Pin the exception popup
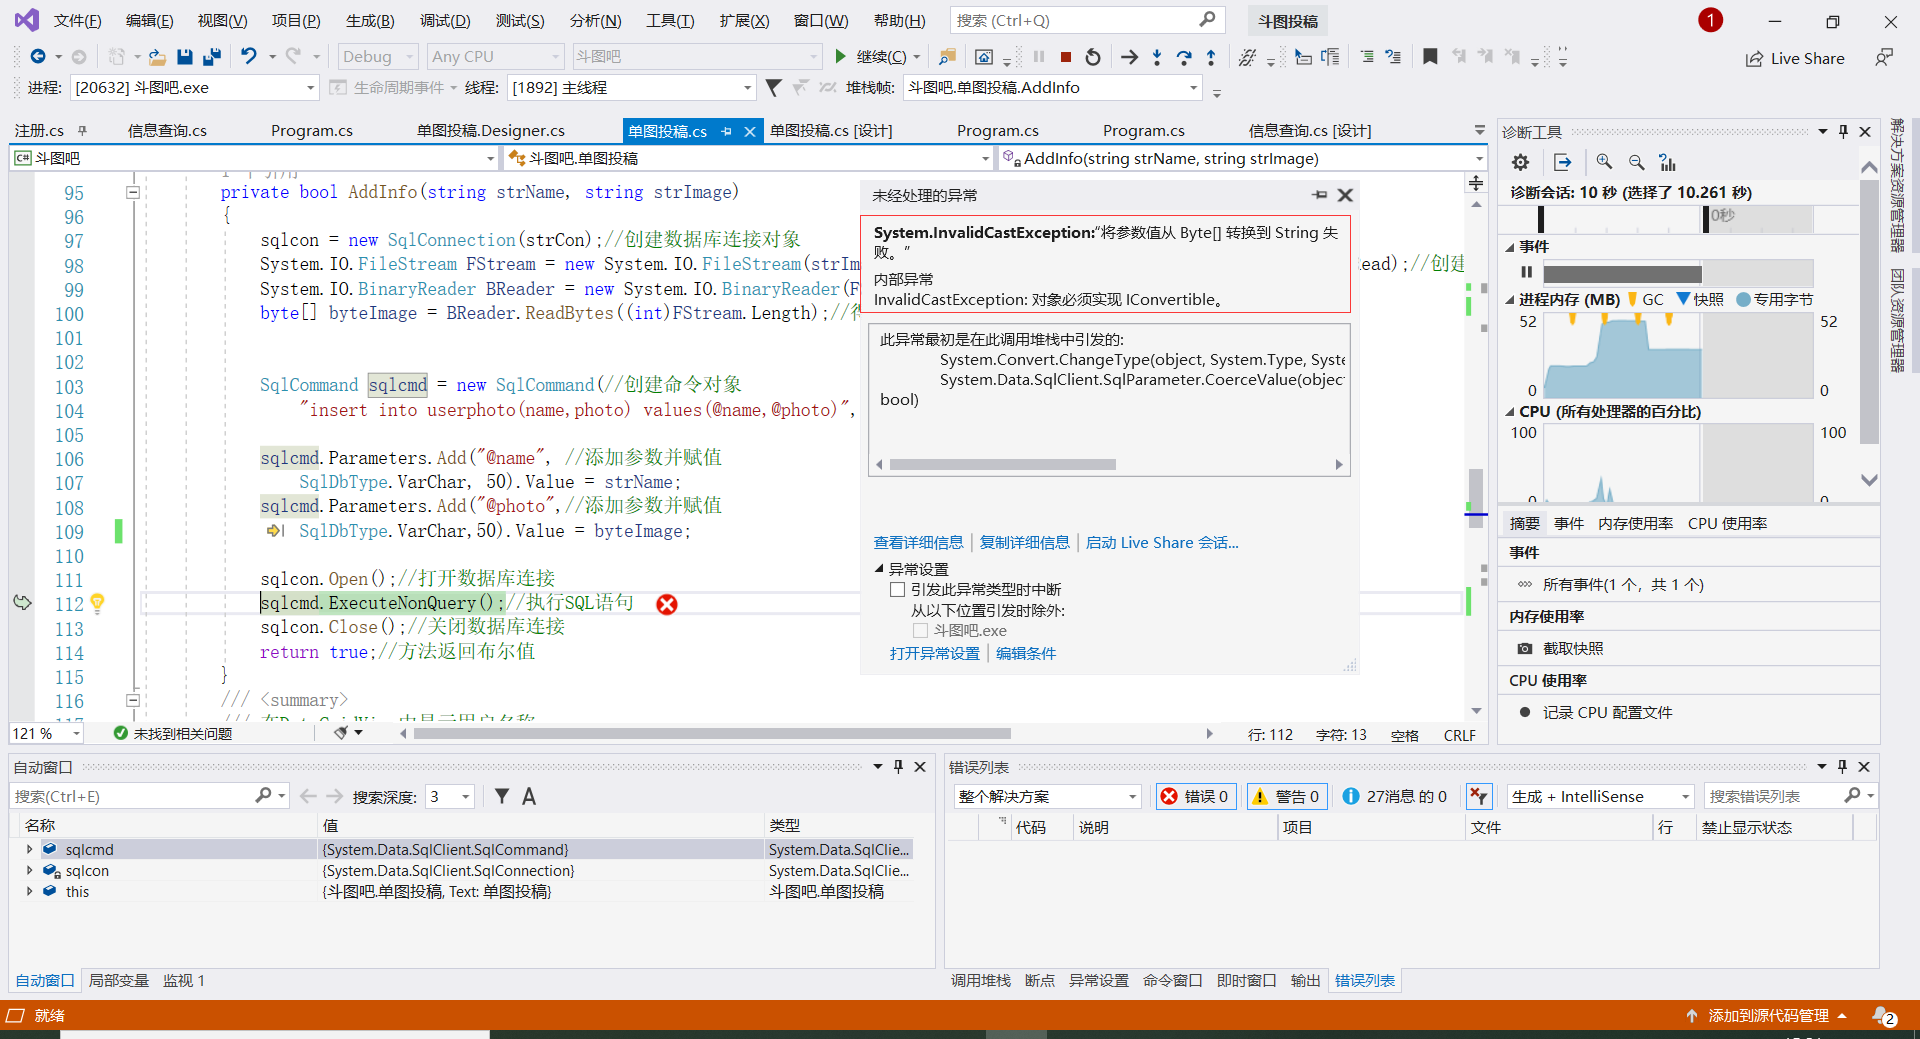The width and height of the screenshot is (1920, 1039). 1320,195
